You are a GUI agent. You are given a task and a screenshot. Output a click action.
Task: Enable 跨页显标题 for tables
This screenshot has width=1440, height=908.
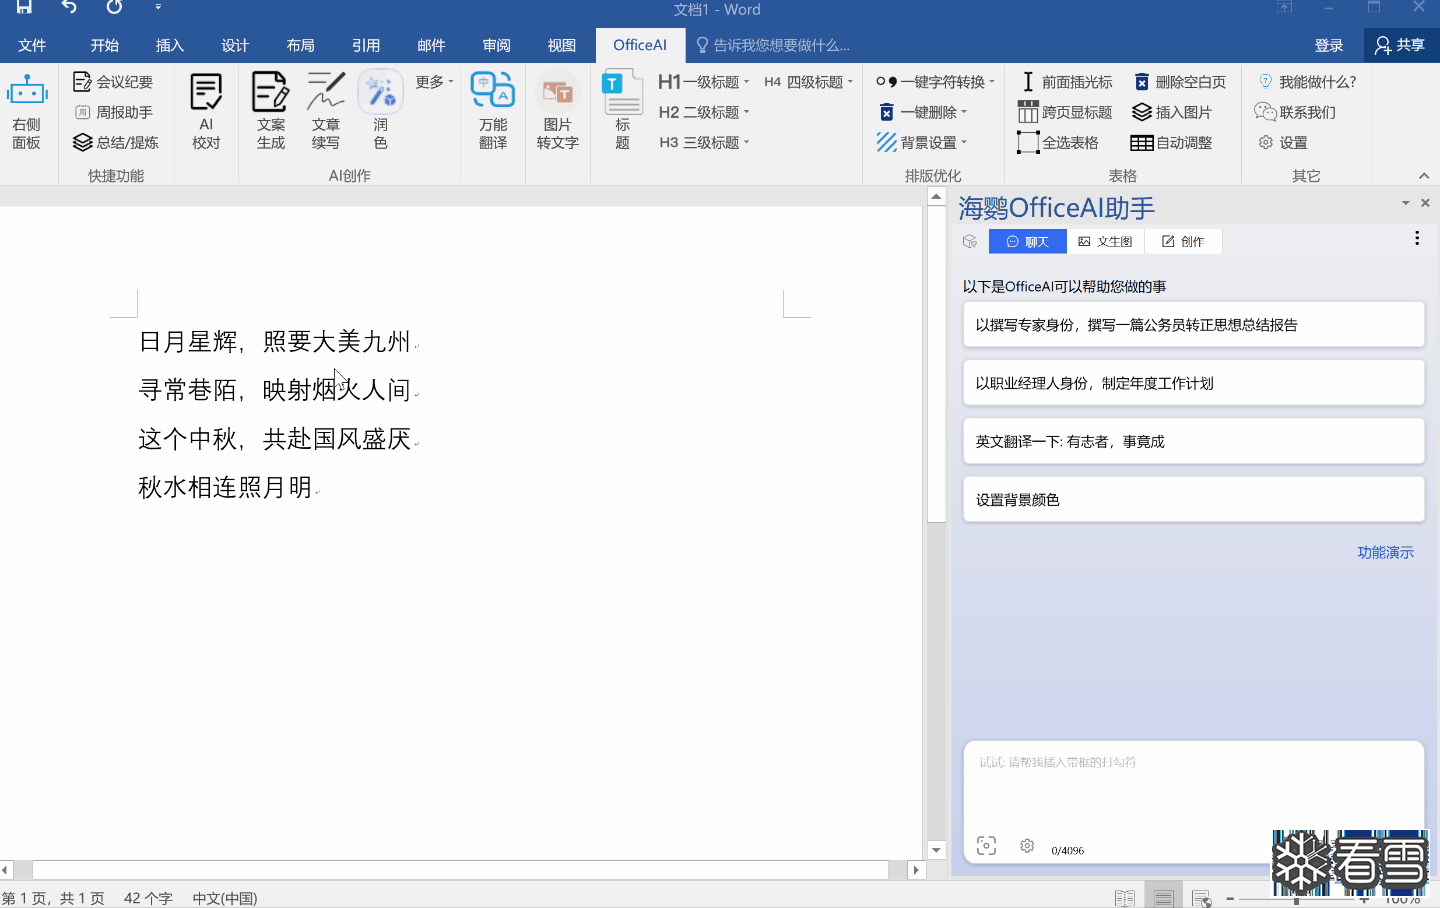click(1066, 112)
